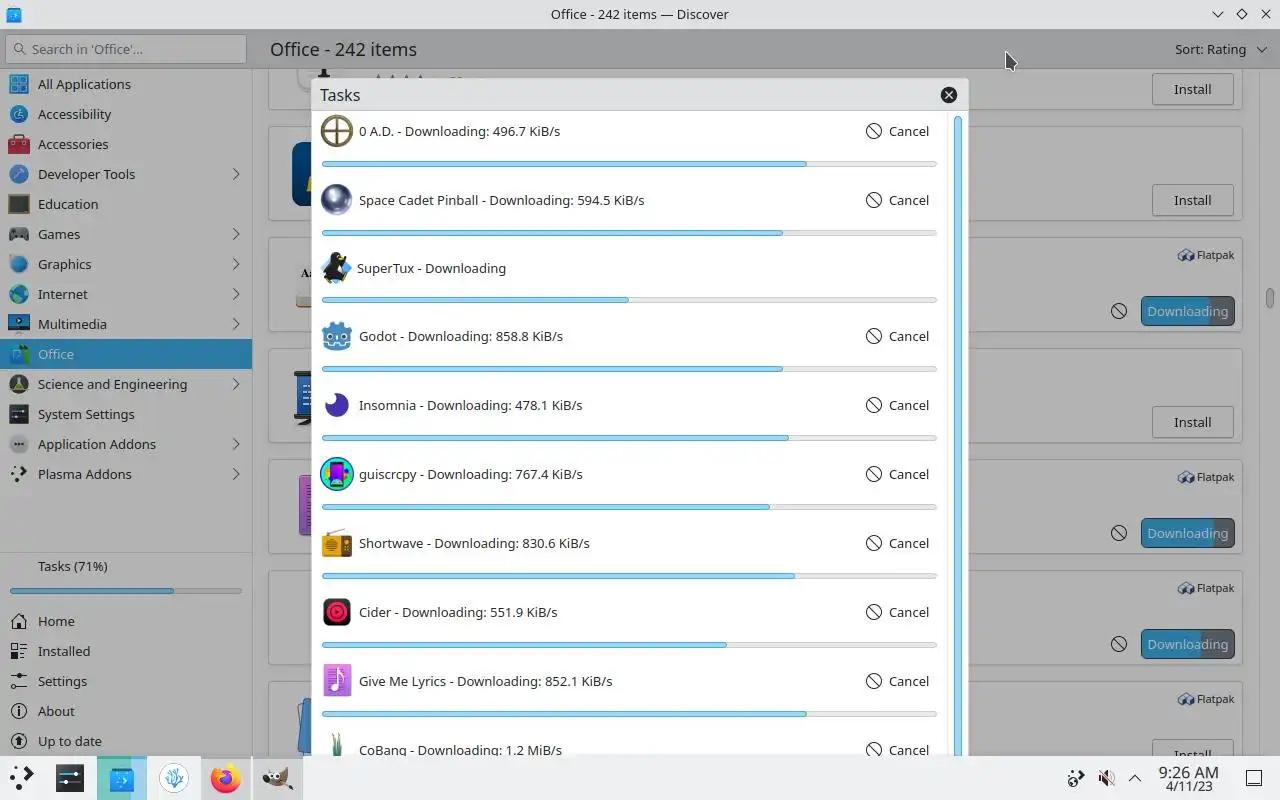This screenshot has width=1280, height=800.
Task: Open the System Settings category
Action: coord(126,414)
